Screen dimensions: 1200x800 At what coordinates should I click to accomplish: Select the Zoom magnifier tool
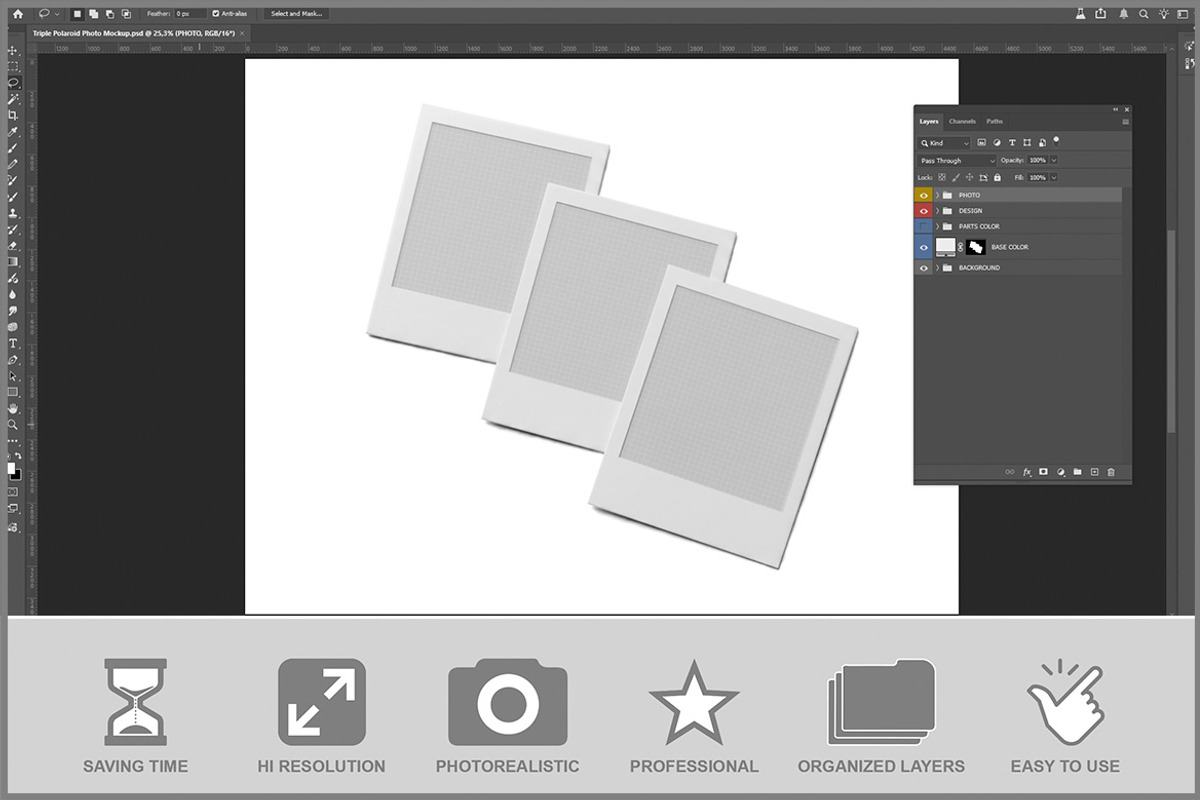13,424
